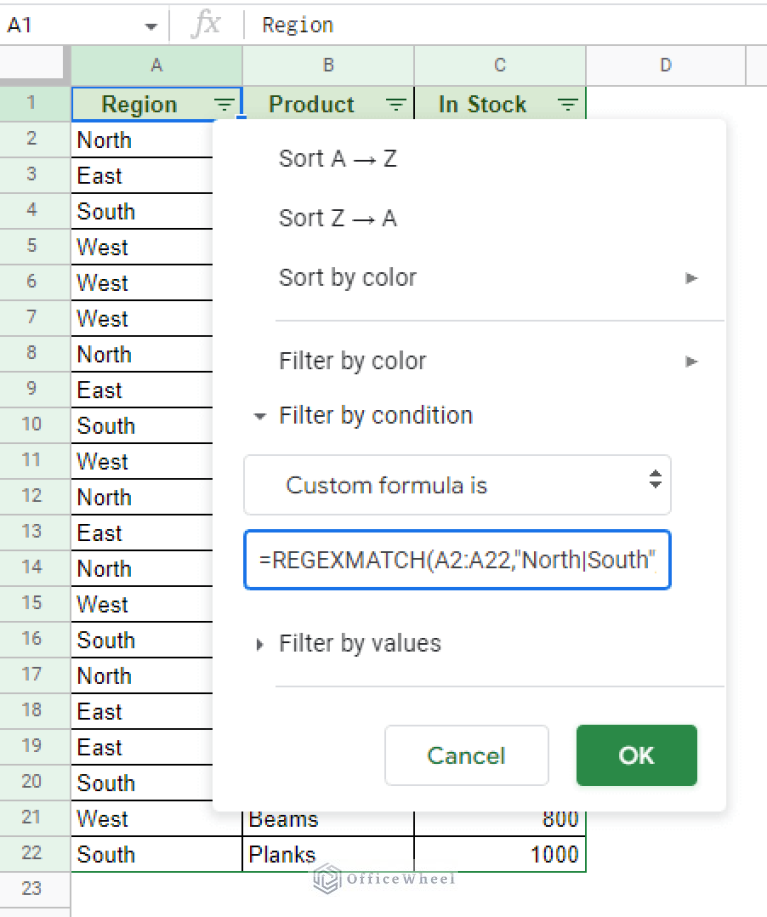Screen dimensions: 767x917
Task: Select Sort A to Z
Action: pos(338,158)
